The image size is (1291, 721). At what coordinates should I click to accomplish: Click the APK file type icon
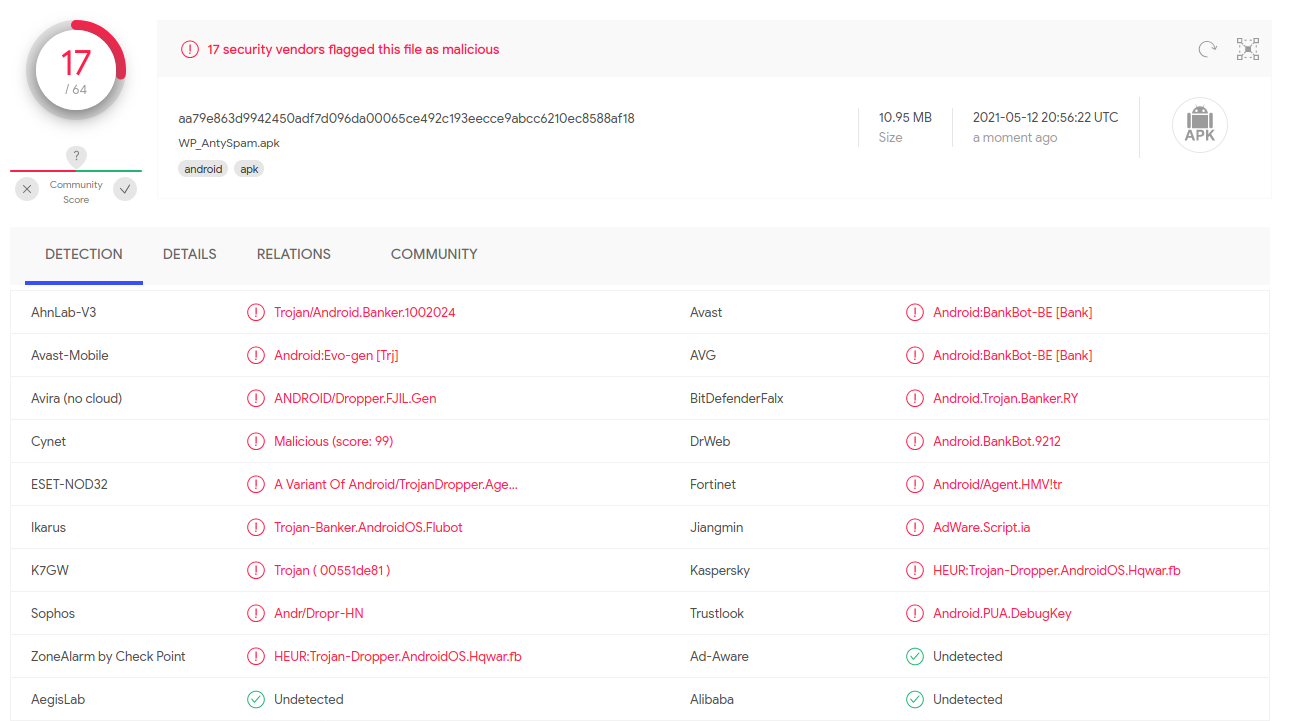tap(1199, 126)
